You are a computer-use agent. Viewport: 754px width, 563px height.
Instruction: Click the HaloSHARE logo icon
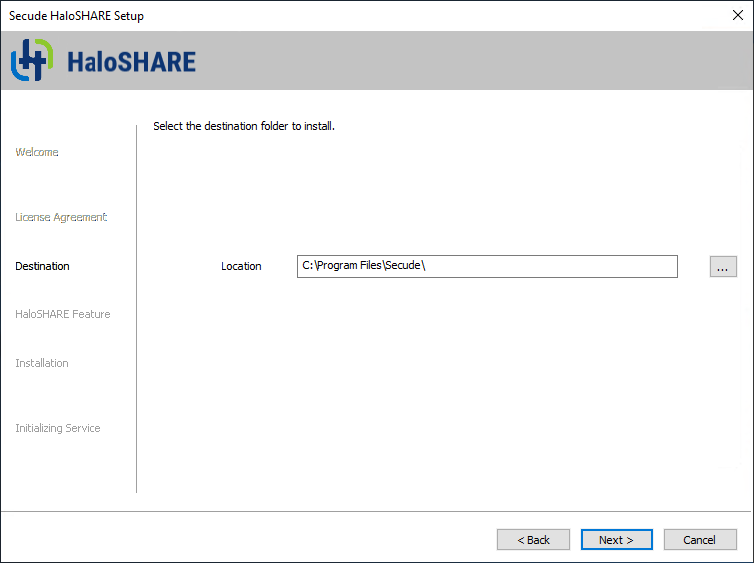[30, 61]
